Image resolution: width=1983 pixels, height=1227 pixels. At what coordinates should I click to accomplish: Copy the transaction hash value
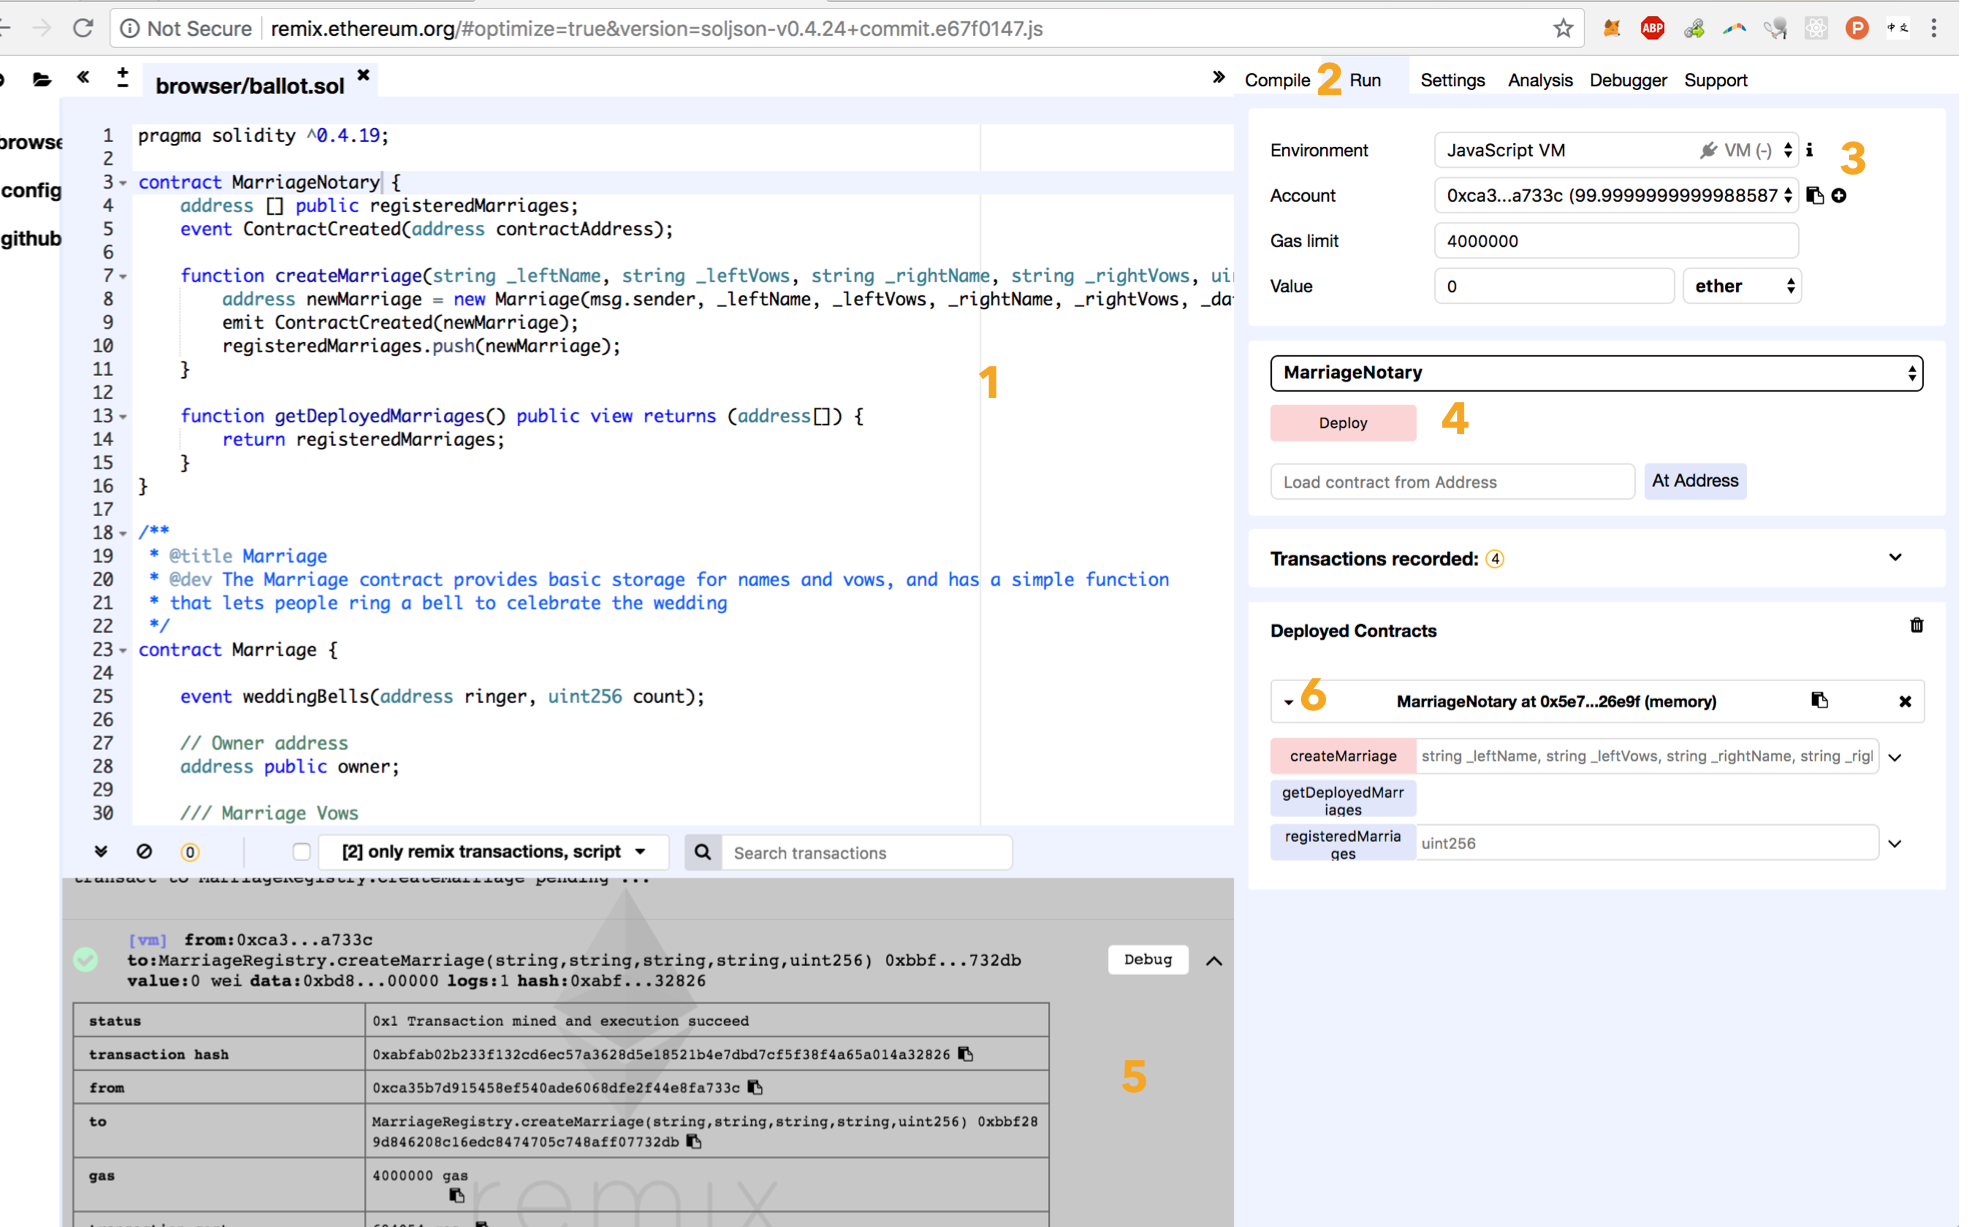point(966,1054)
